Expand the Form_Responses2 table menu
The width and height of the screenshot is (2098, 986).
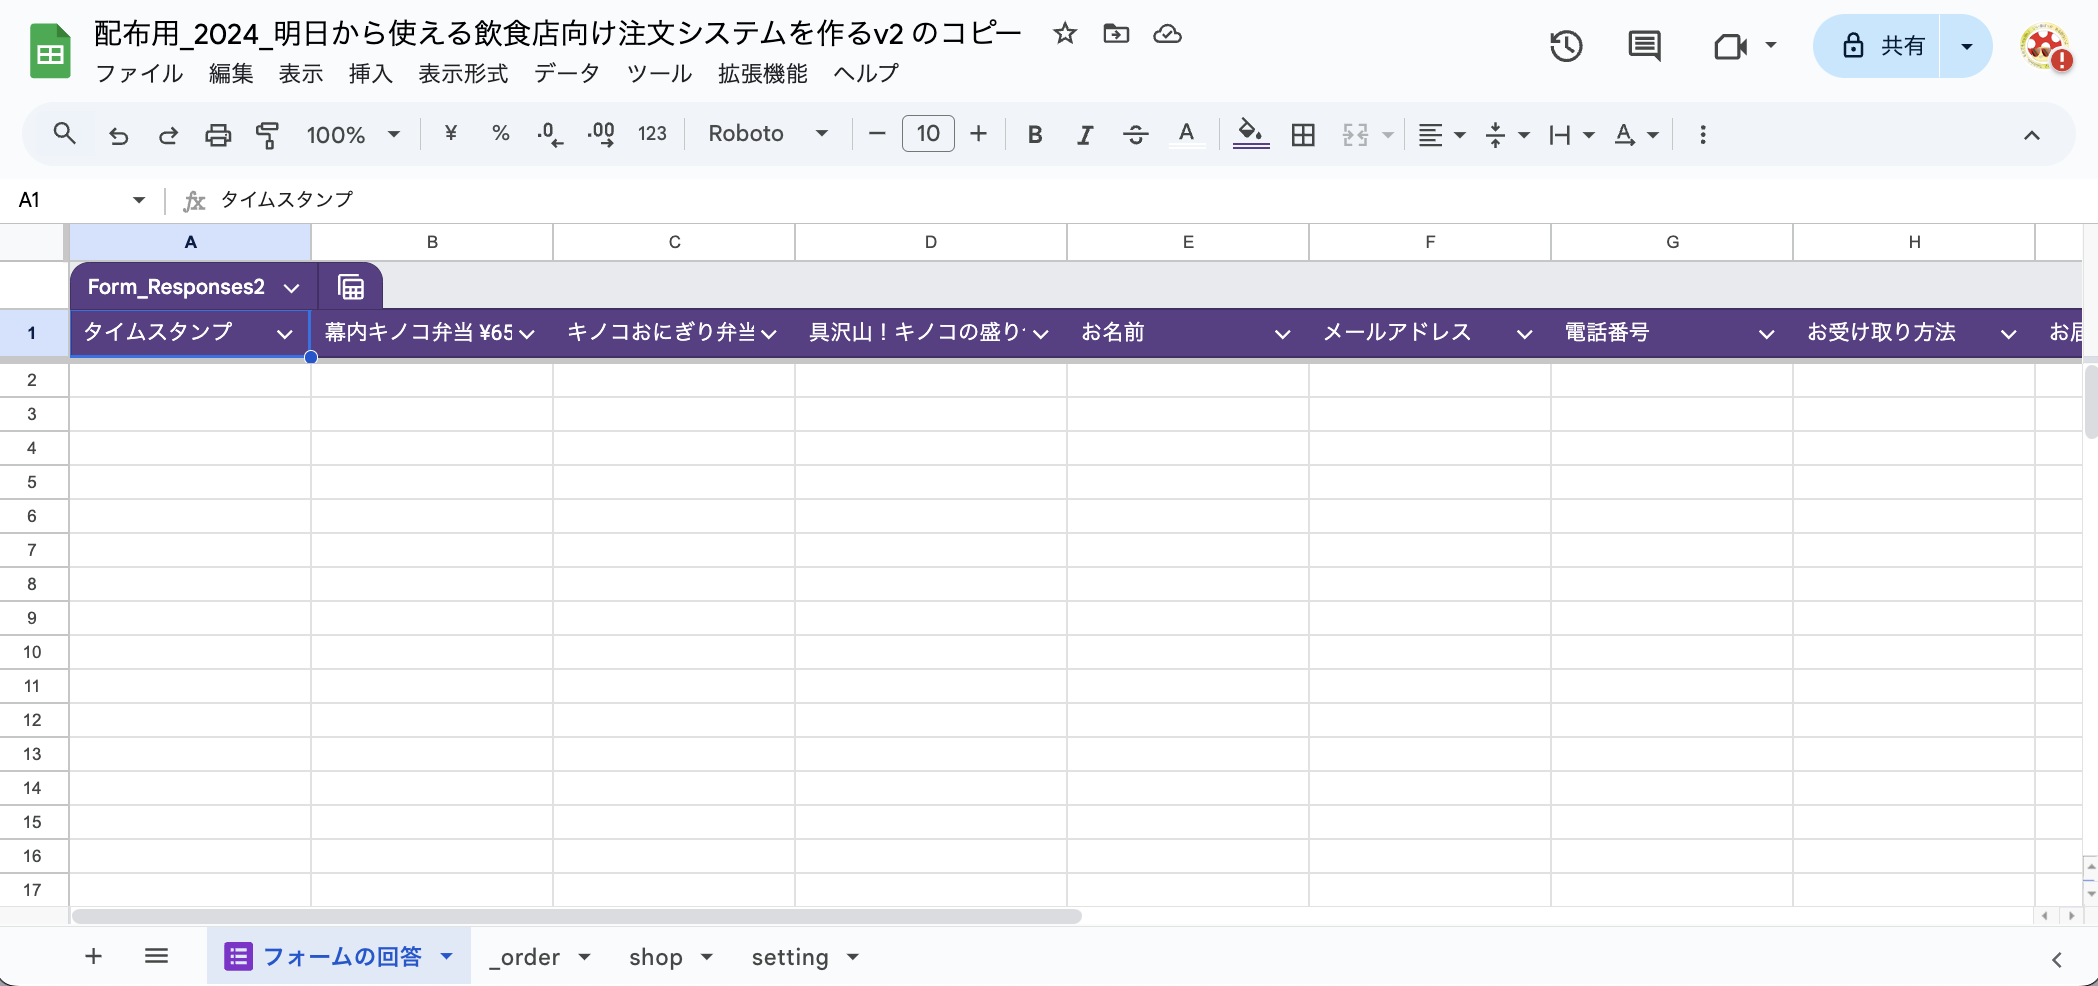coord(291,288)
